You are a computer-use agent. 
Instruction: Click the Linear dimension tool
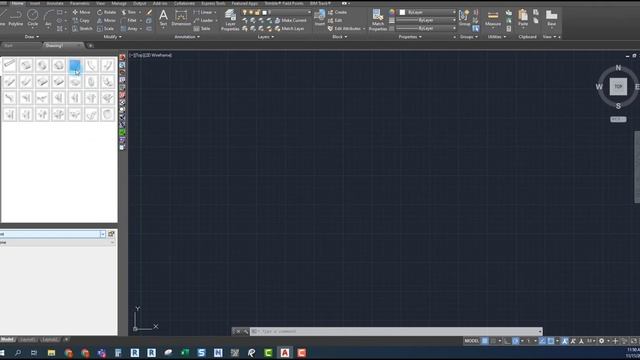tap(203, 12)
